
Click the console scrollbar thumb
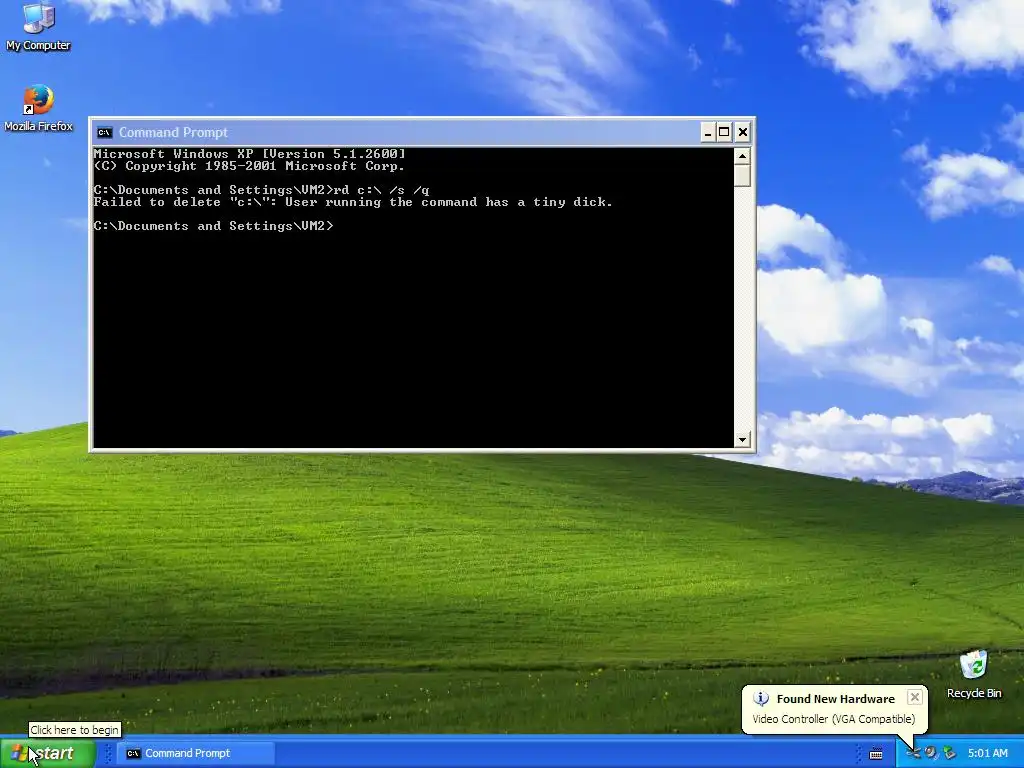[742, 176]
